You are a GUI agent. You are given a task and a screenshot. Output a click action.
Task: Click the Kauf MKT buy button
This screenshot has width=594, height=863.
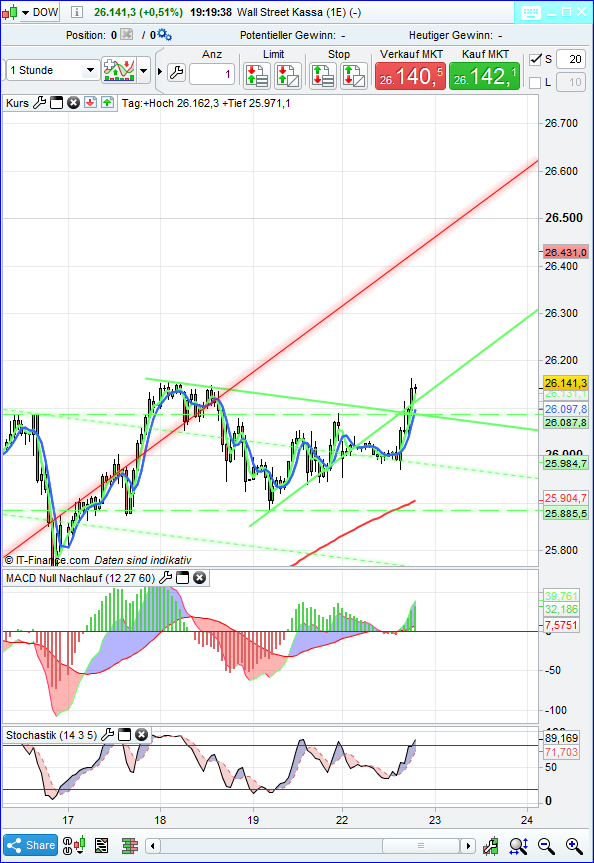pos(484,76)
